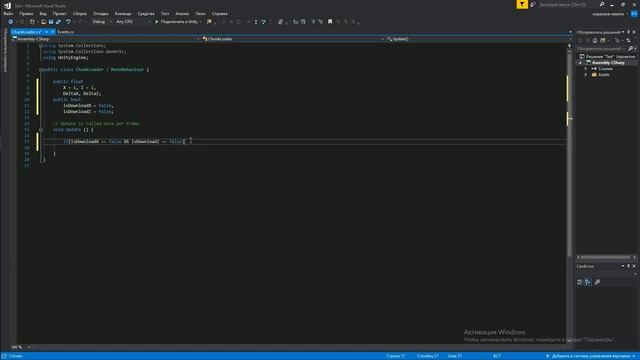Click the ВСТ insert mode indicator
The width and height of the screenshot is (640, 360).
(x=497, y=356)
